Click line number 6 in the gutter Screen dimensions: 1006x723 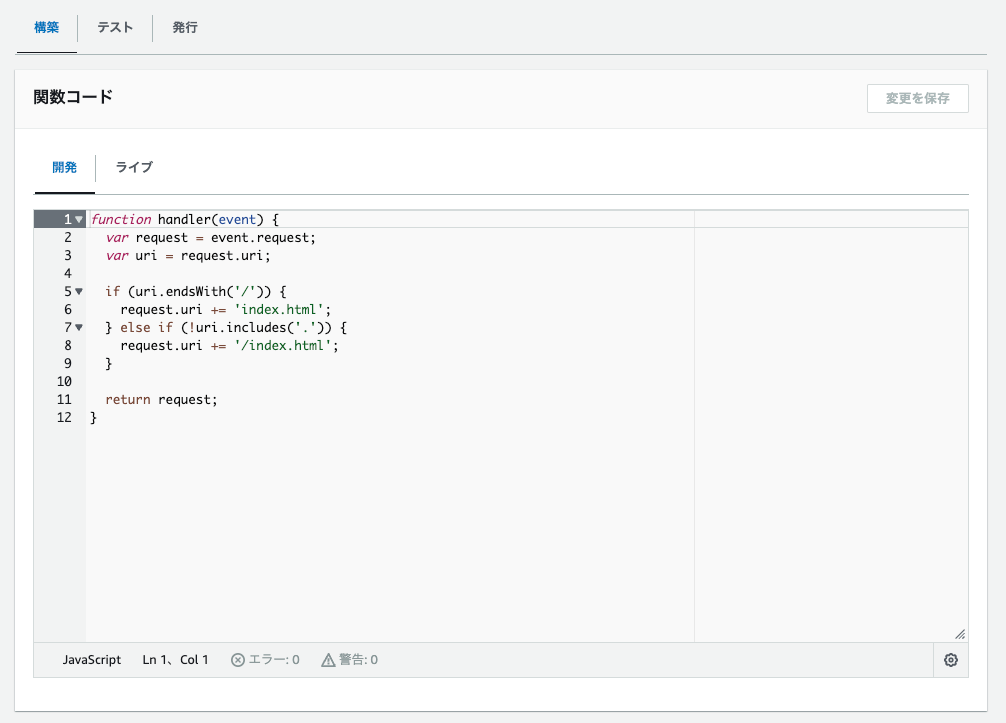pos(67,309)
